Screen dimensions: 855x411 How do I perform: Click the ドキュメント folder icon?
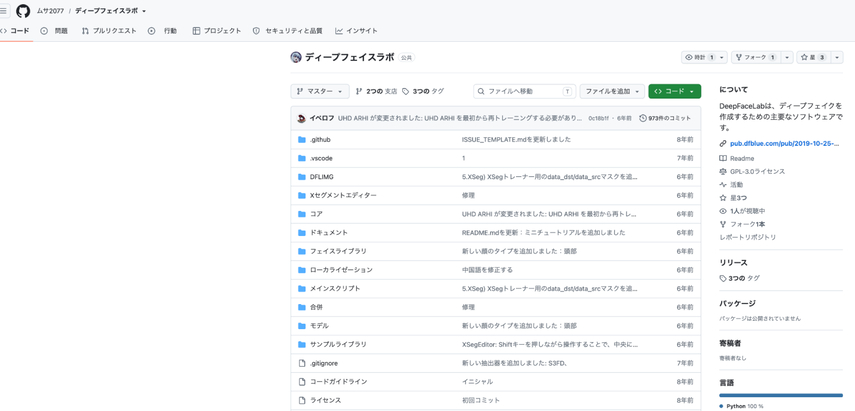tap(302, 233)
